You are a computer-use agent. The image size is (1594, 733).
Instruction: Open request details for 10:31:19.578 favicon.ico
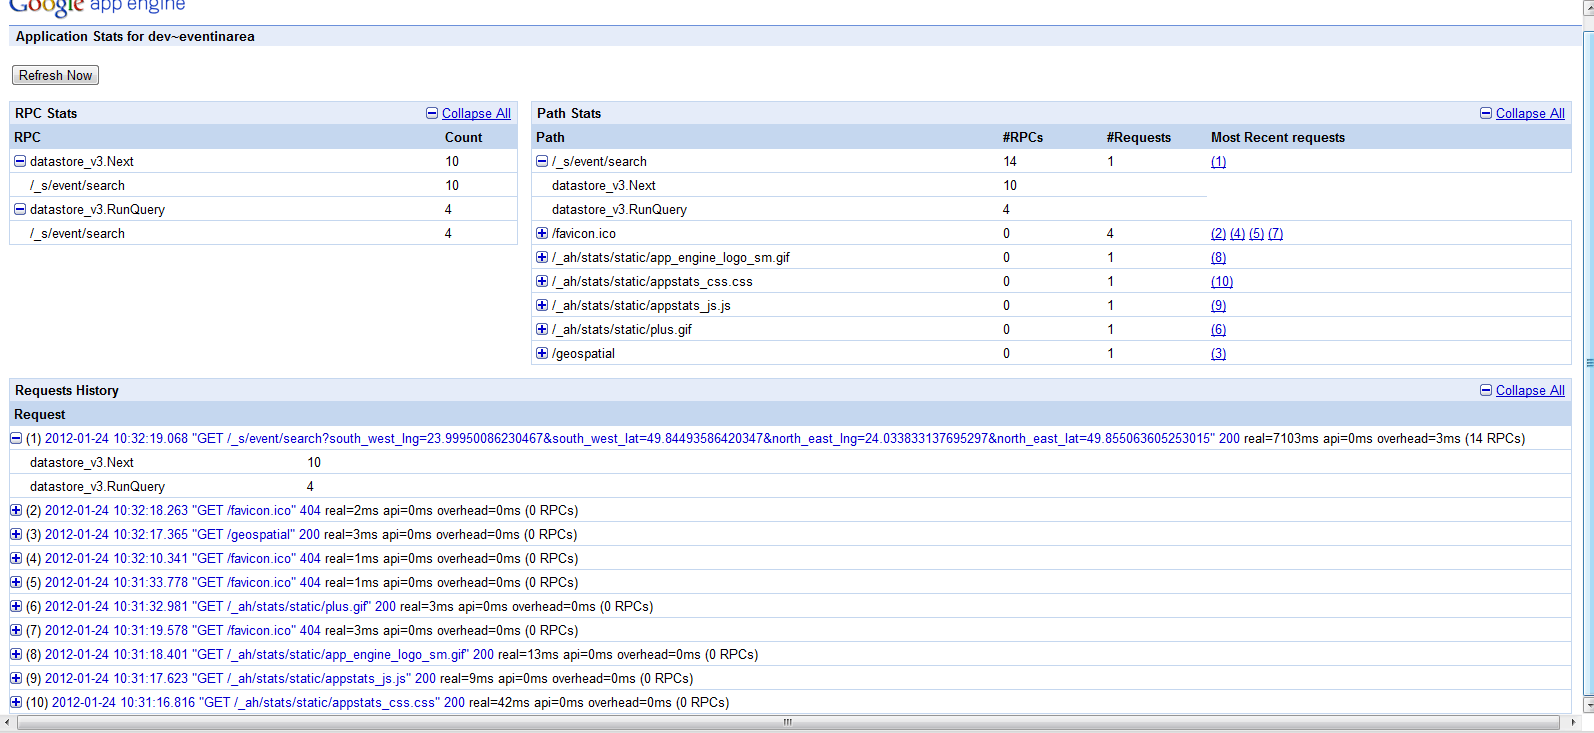click(x=183, y=630)
